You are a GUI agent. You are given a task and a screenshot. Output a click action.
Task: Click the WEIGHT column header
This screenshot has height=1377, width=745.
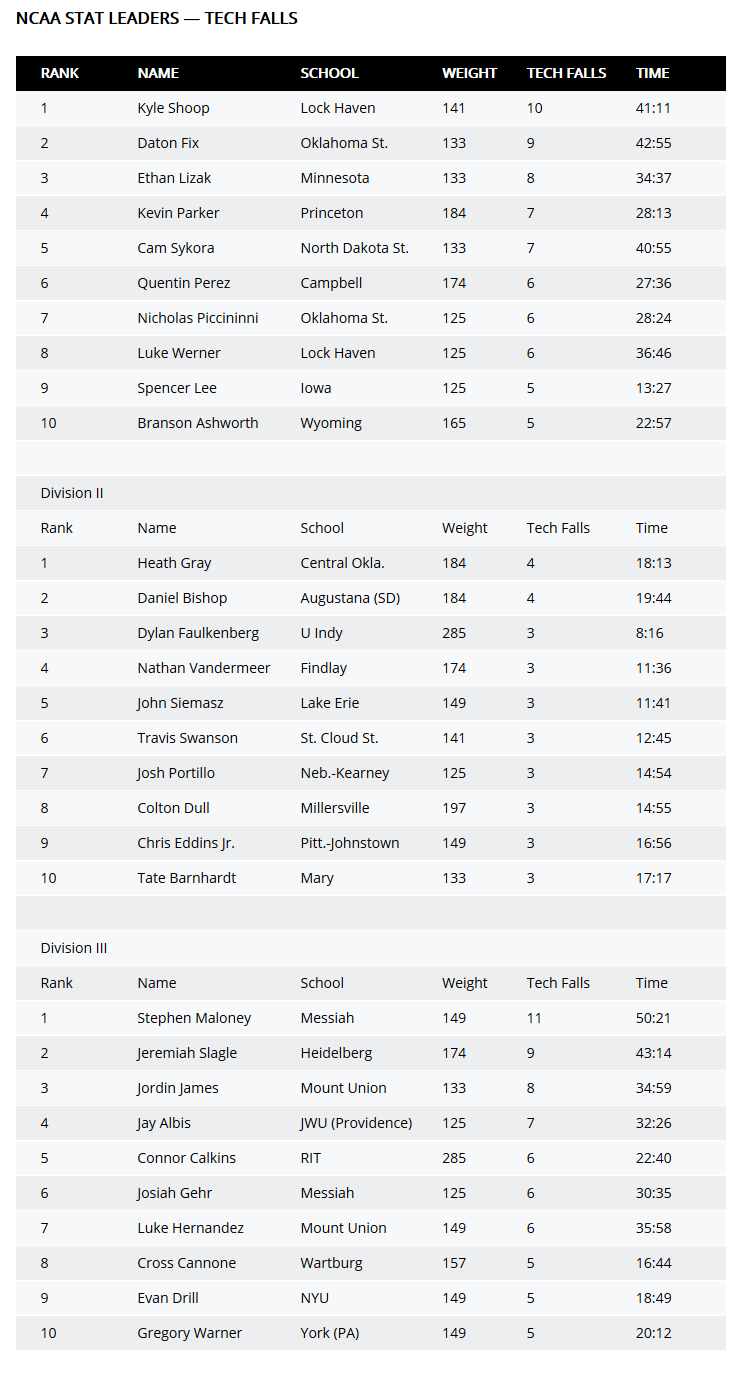470,73
